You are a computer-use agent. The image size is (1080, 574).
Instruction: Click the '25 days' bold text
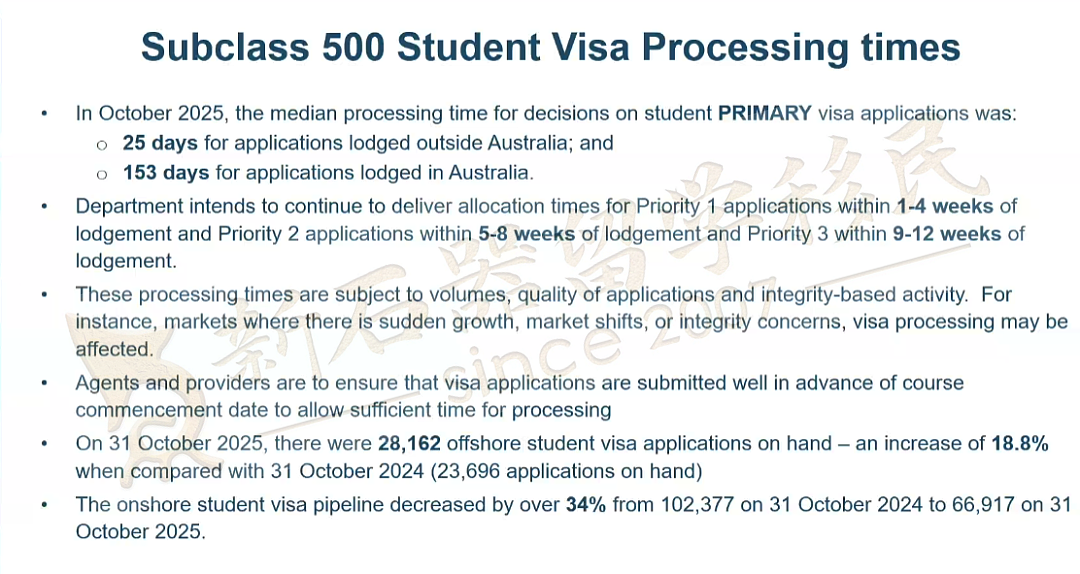(x=160, y=143)
